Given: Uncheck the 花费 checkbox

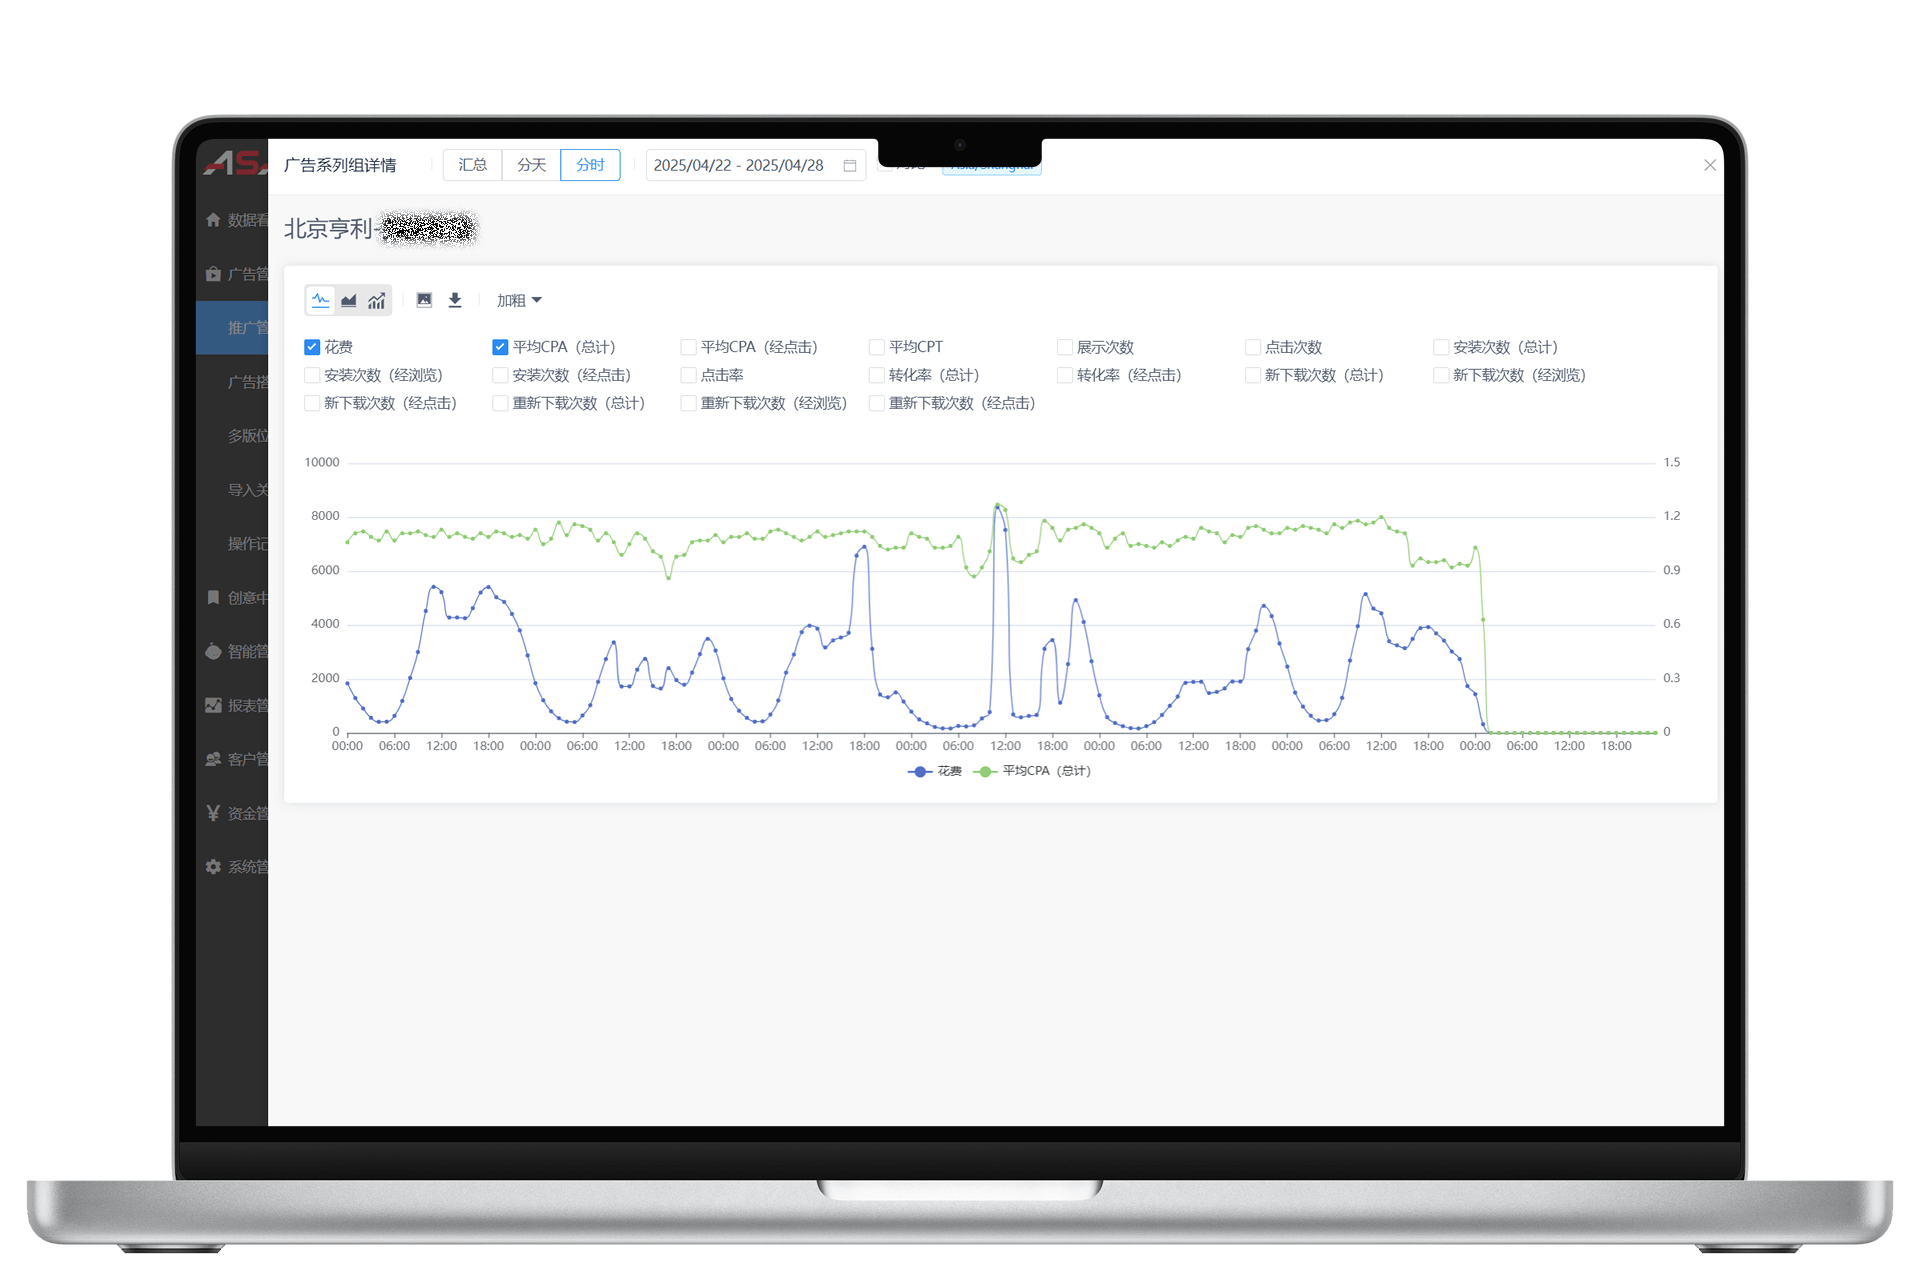Looking at the screenshot, I should tap(312, 347).
